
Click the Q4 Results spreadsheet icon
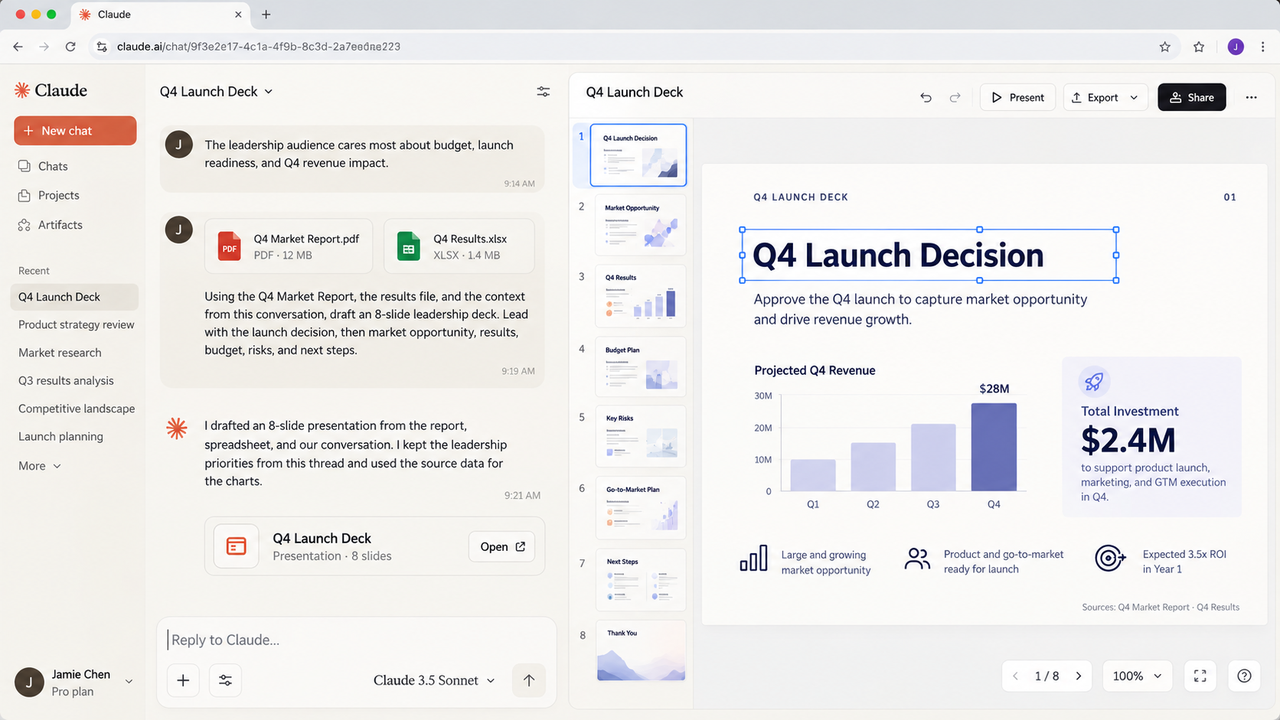click(408, 247)
